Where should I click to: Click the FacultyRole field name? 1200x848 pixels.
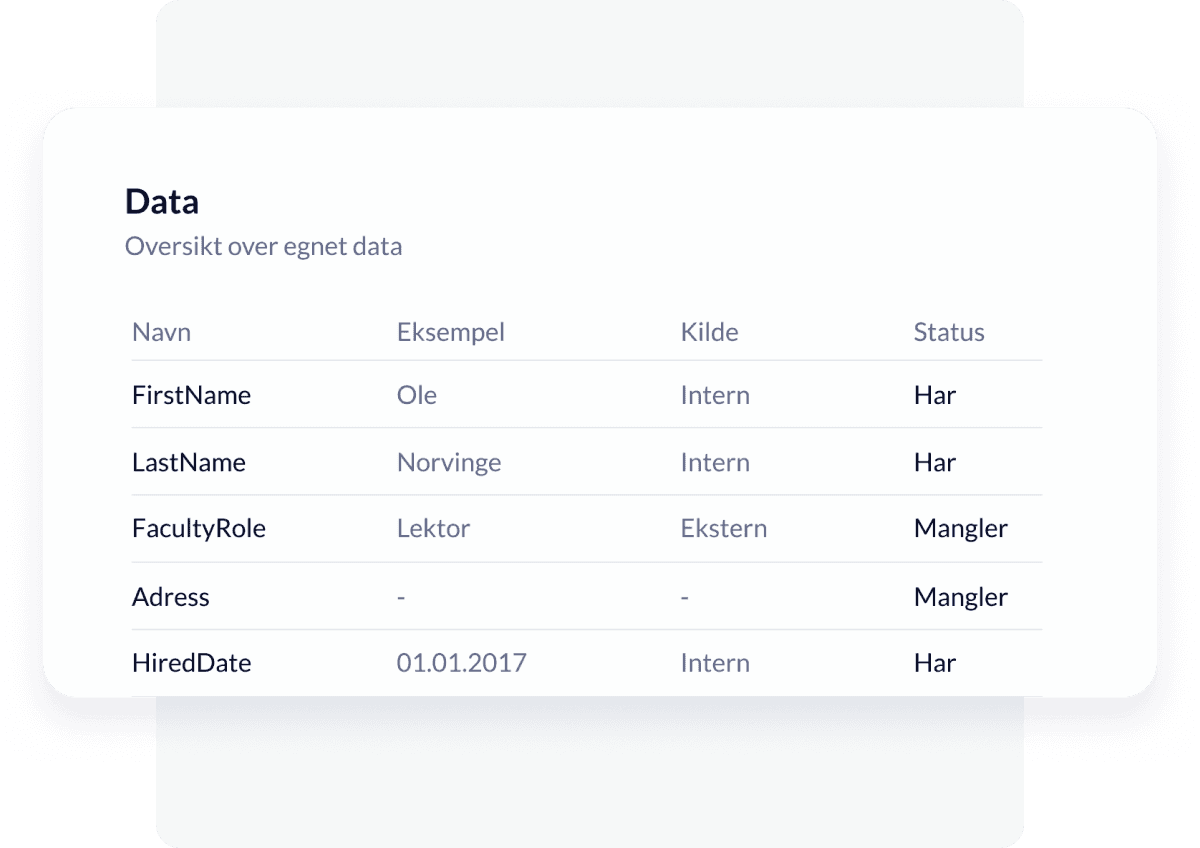198,529
